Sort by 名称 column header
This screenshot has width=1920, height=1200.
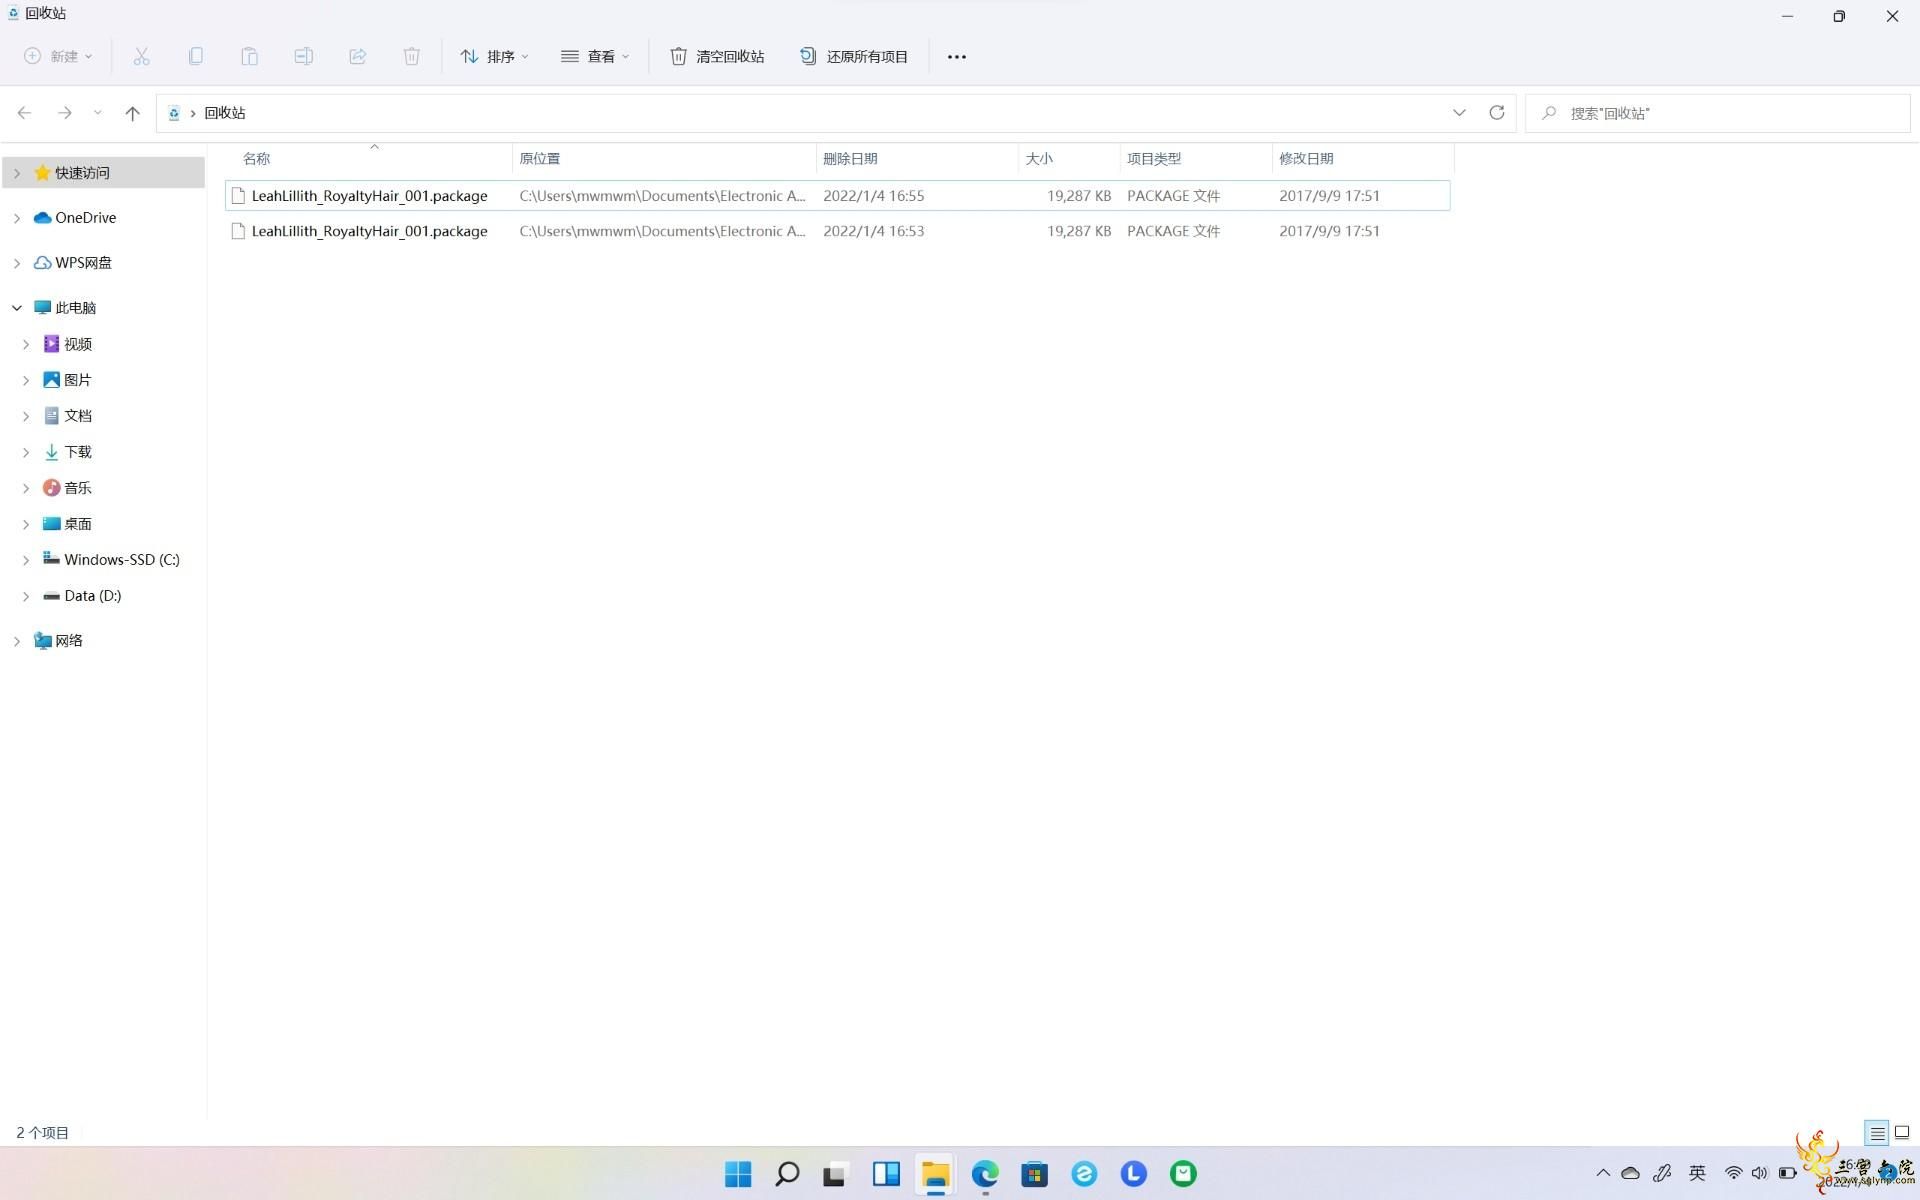[256, 159]
